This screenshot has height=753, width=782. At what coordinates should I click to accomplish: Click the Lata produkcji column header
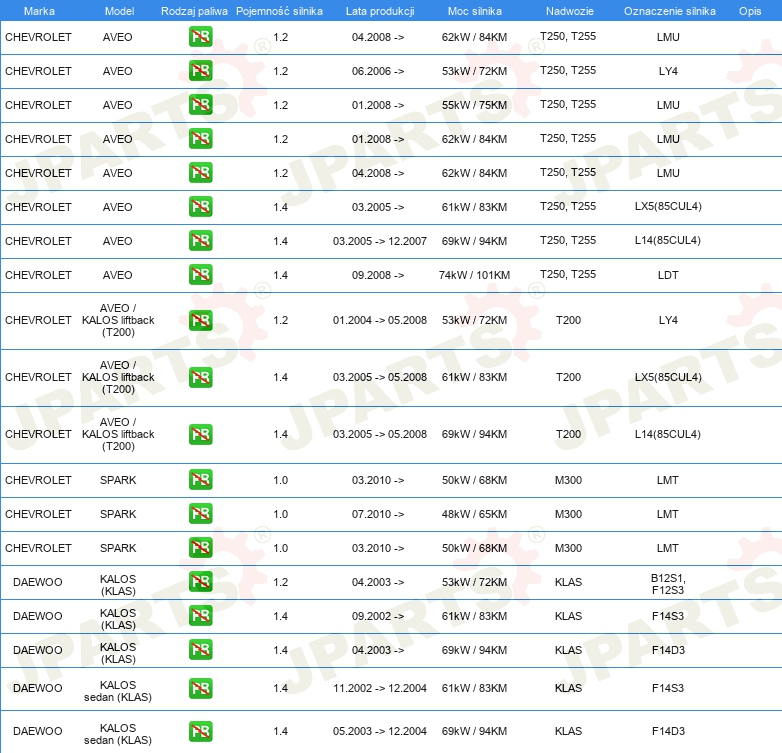pos(380,11)
